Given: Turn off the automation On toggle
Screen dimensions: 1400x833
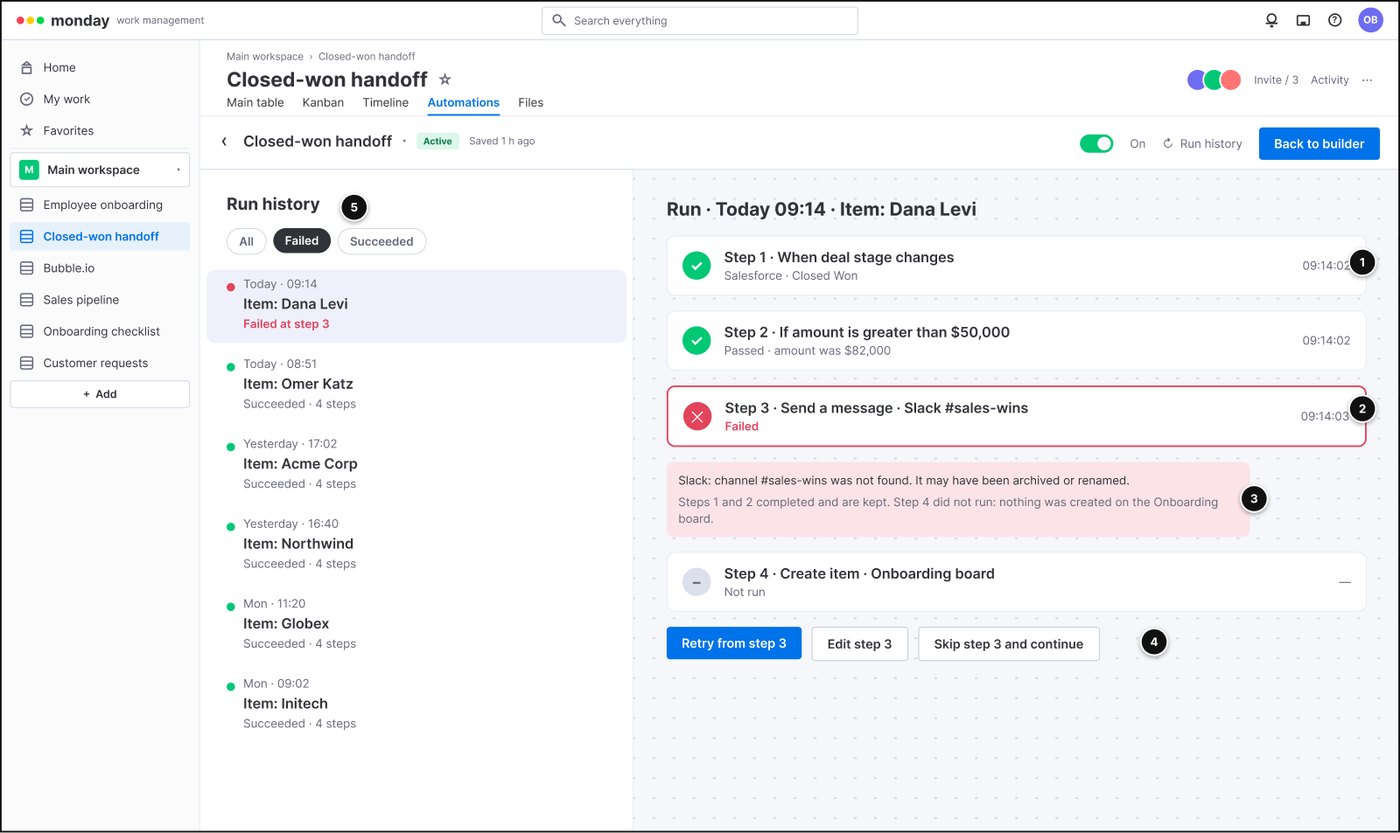Looking at the screenshot, I should point(1096,144).
